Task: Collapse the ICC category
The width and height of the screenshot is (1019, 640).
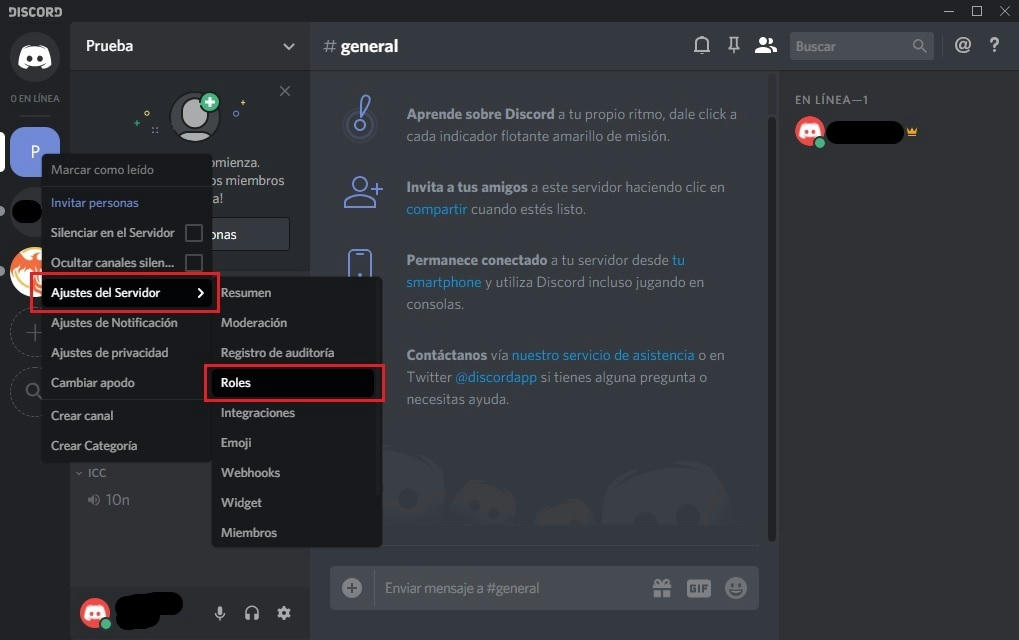Action: coord(90,473)
